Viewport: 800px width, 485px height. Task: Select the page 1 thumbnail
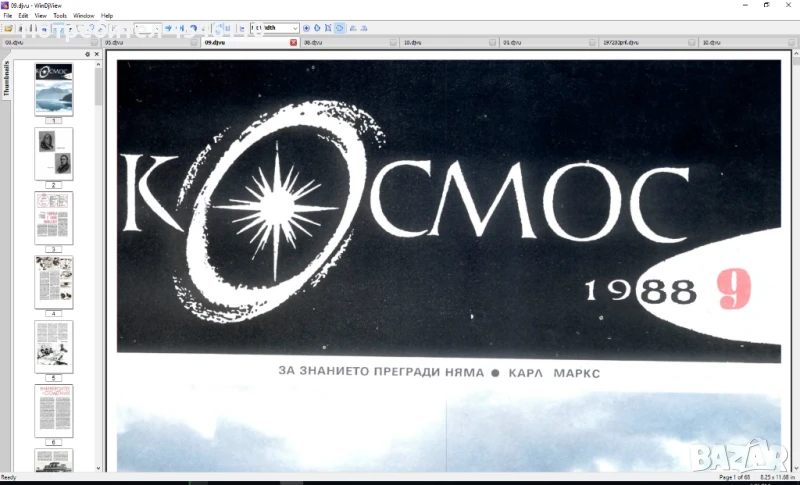tap(54, 89)
